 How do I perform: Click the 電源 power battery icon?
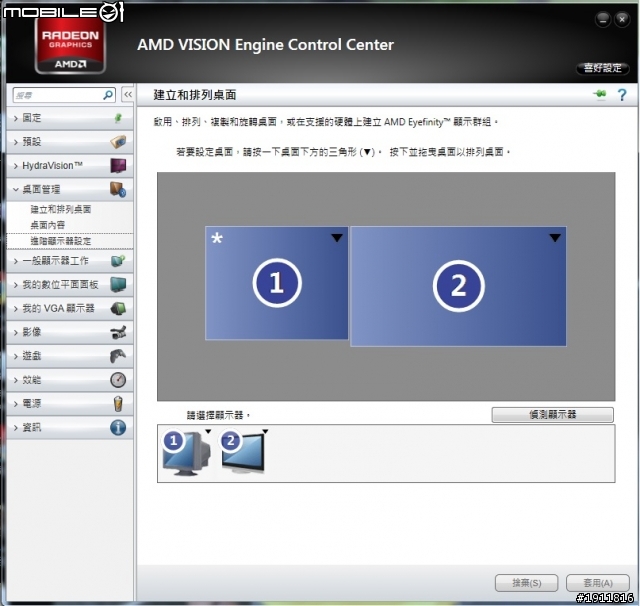[118, 404]
